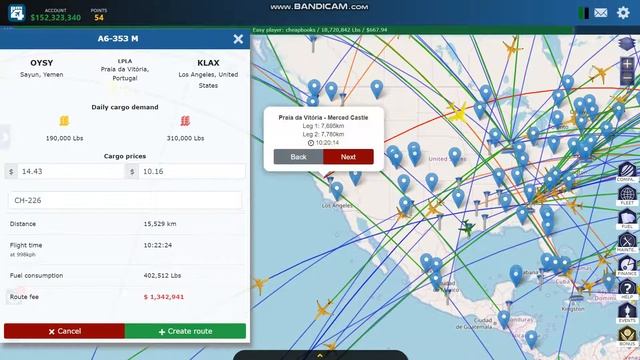The width and height of the screenshot is (640, 360).
Task: Click the Easy player ticker bar
Action: [412, 30]
